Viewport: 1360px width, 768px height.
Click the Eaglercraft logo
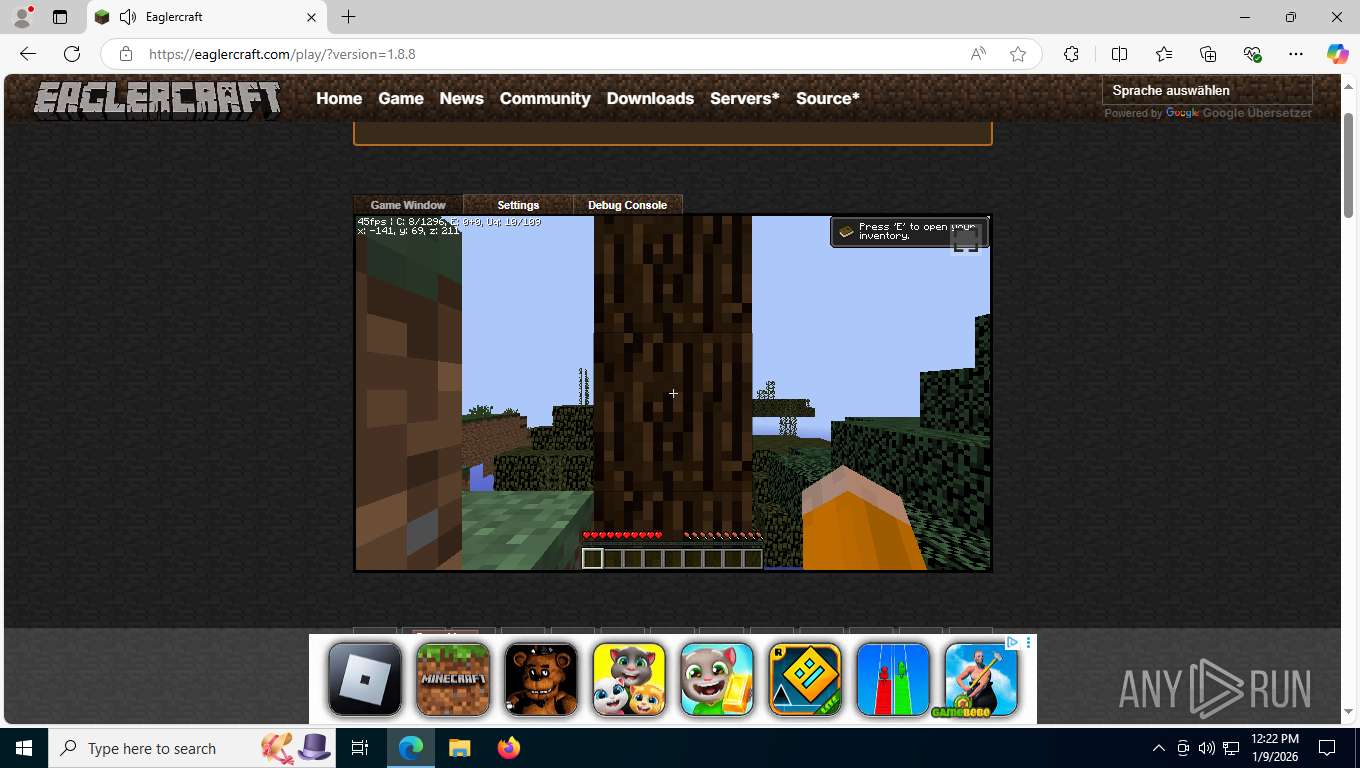(x=157, y=99)
